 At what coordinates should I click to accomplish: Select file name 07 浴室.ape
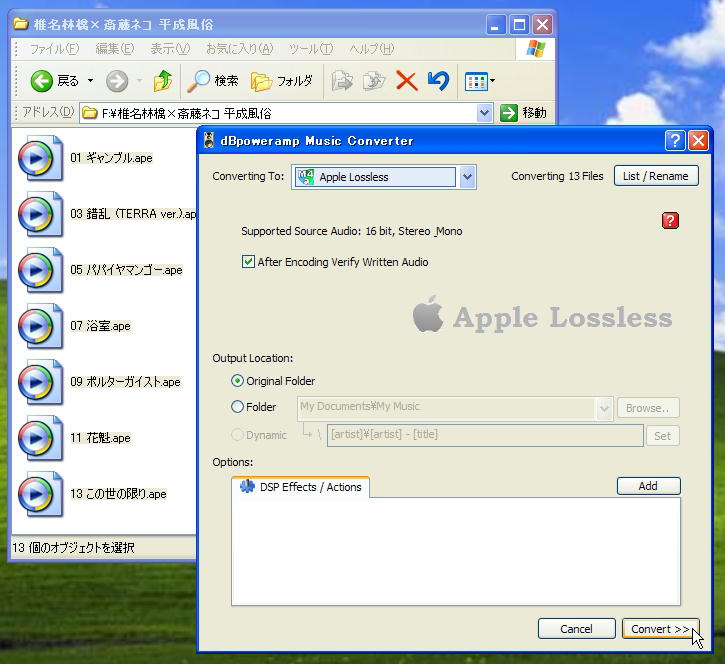point(100,326)
